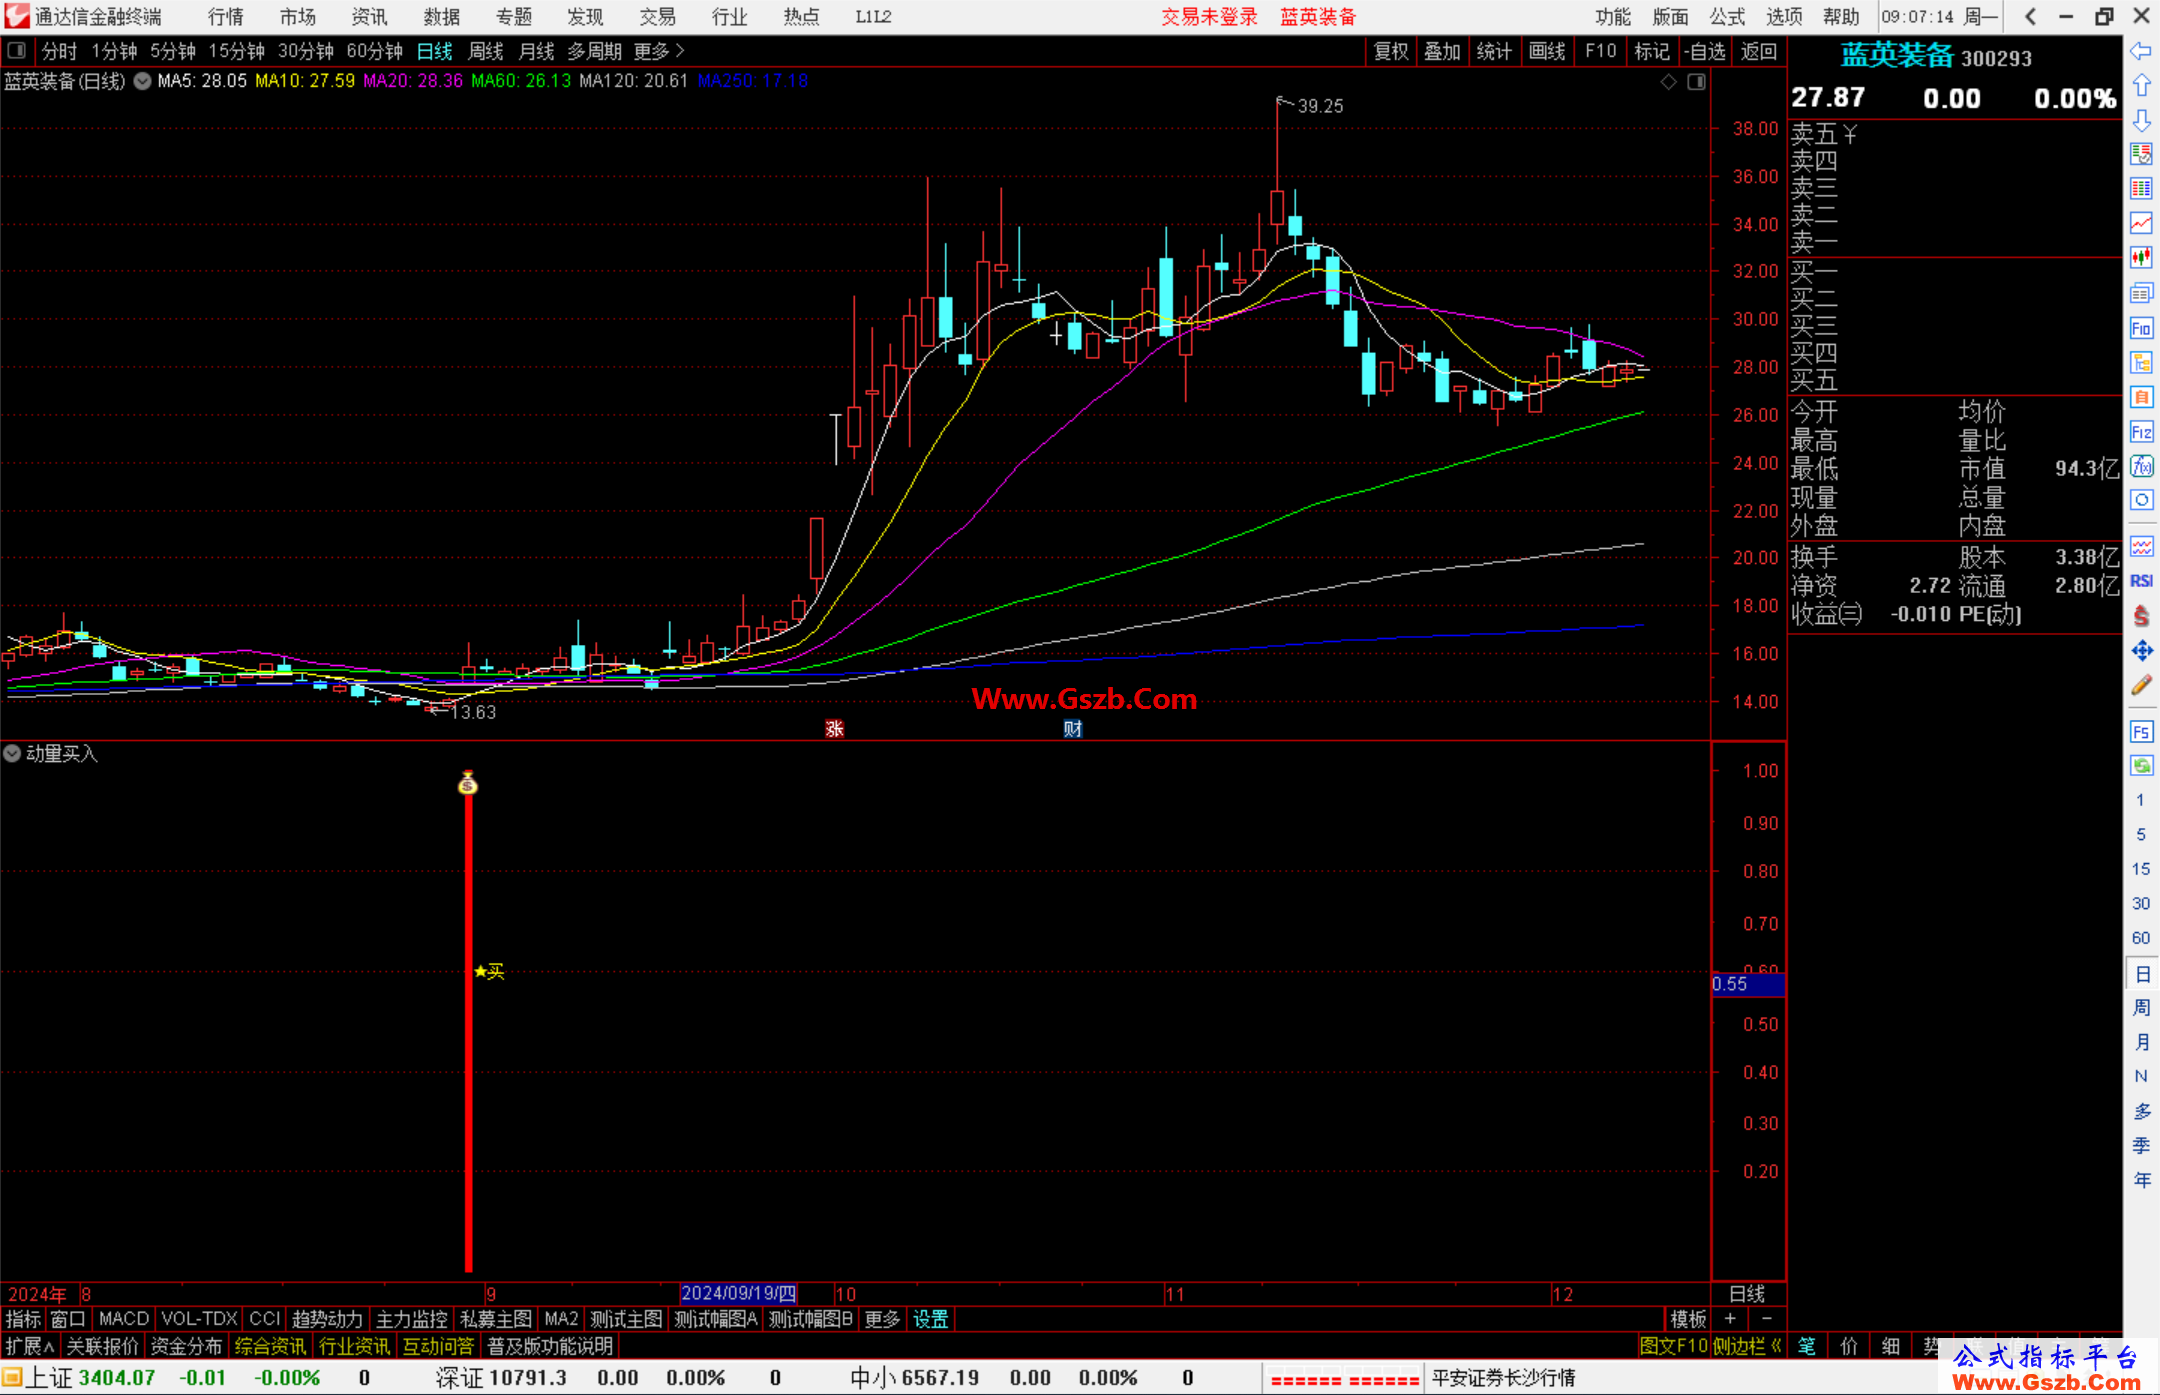Click the orange document sidebar icon

coord(2141,397)
